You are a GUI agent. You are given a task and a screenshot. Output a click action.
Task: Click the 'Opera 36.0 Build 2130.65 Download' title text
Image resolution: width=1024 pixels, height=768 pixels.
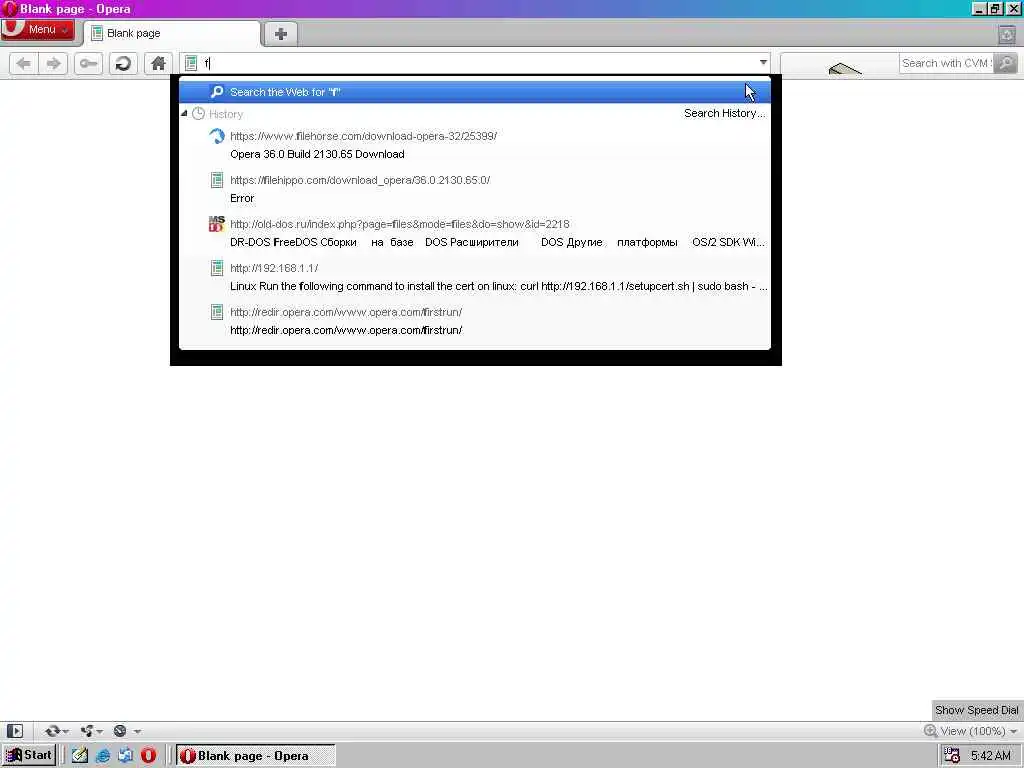317,154
